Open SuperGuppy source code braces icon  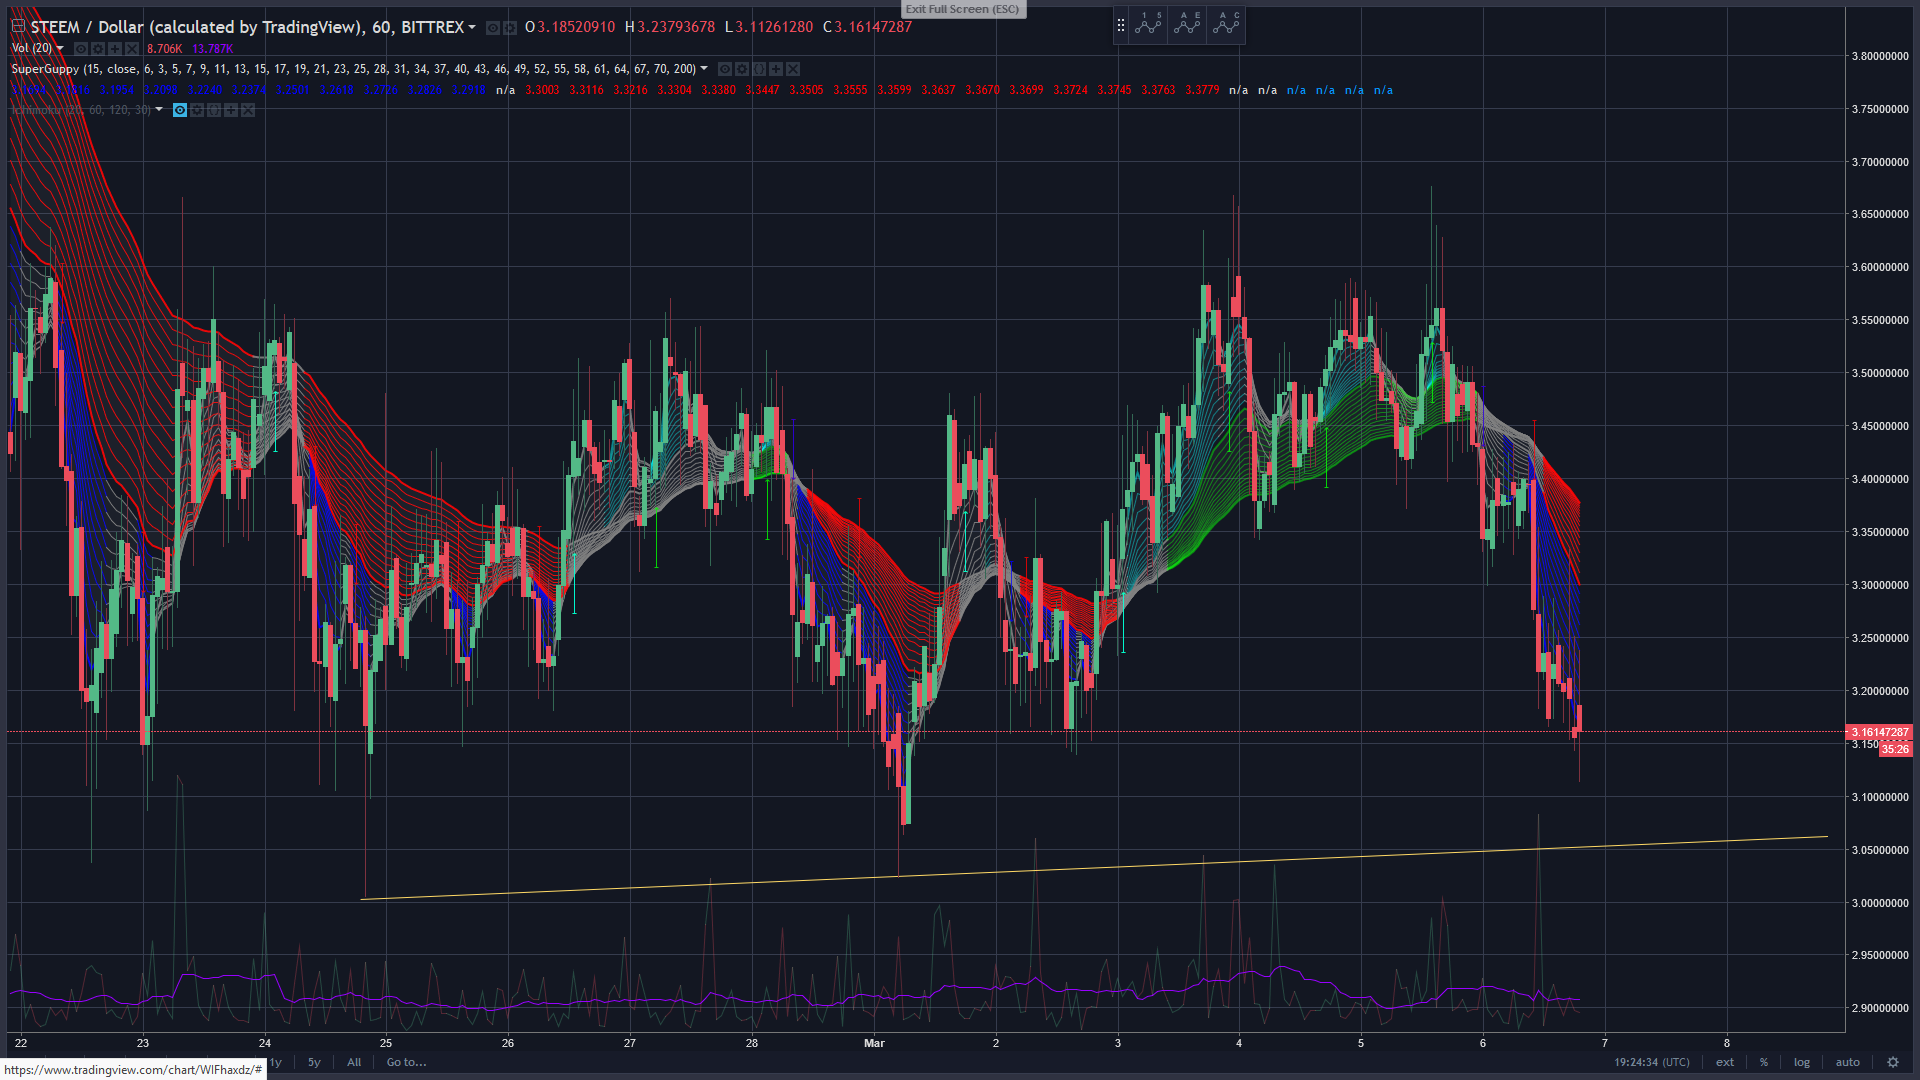759,69
